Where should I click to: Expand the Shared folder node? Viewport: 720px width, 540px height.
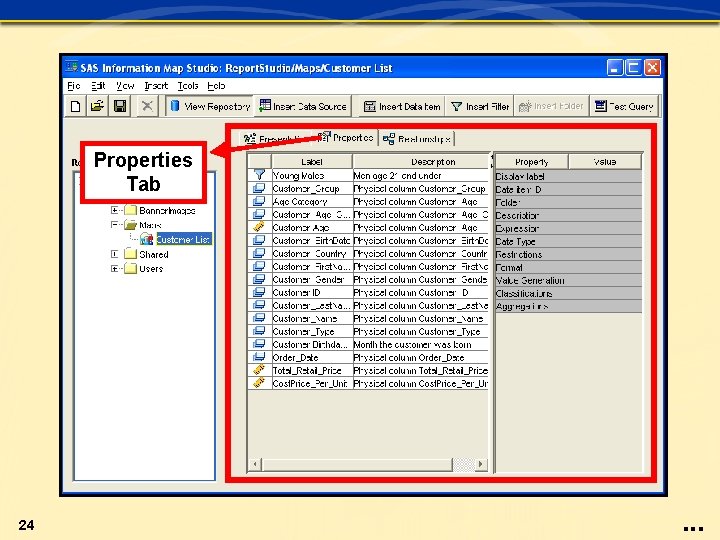click(x=114, y=254)
